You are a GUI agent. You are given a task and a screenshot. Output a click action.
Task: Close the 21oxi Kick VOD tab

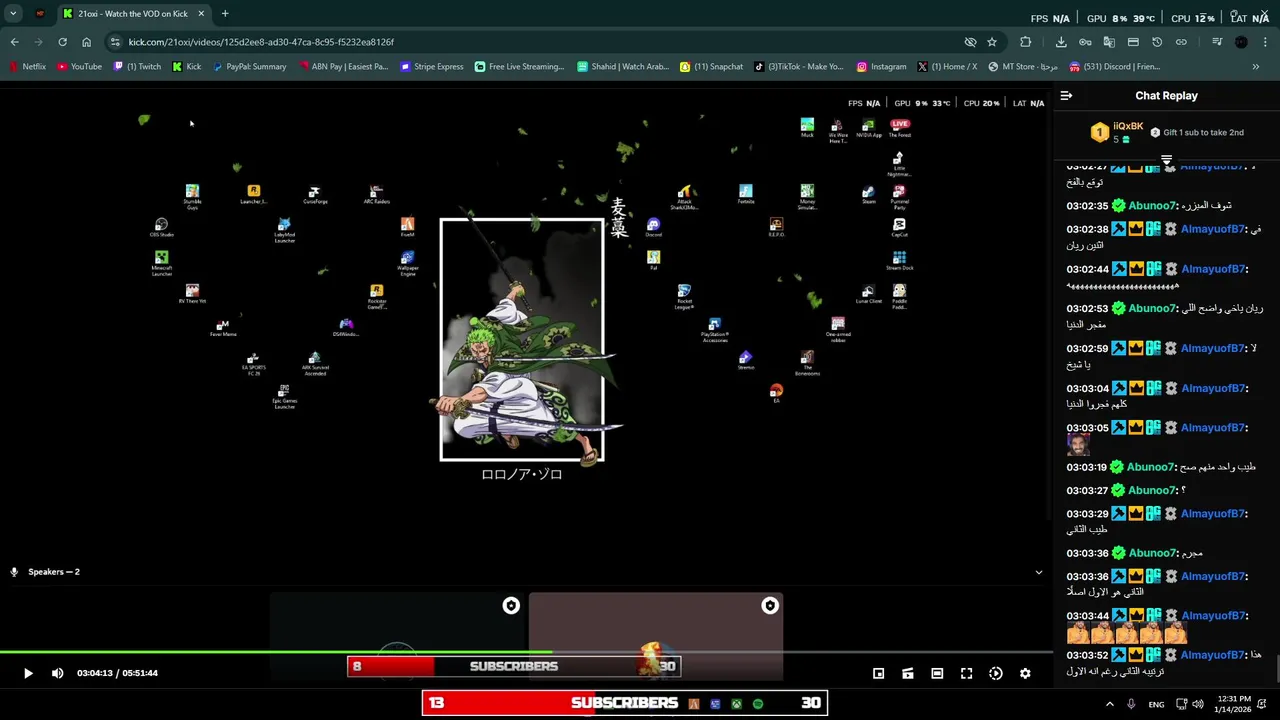point(201,14)
